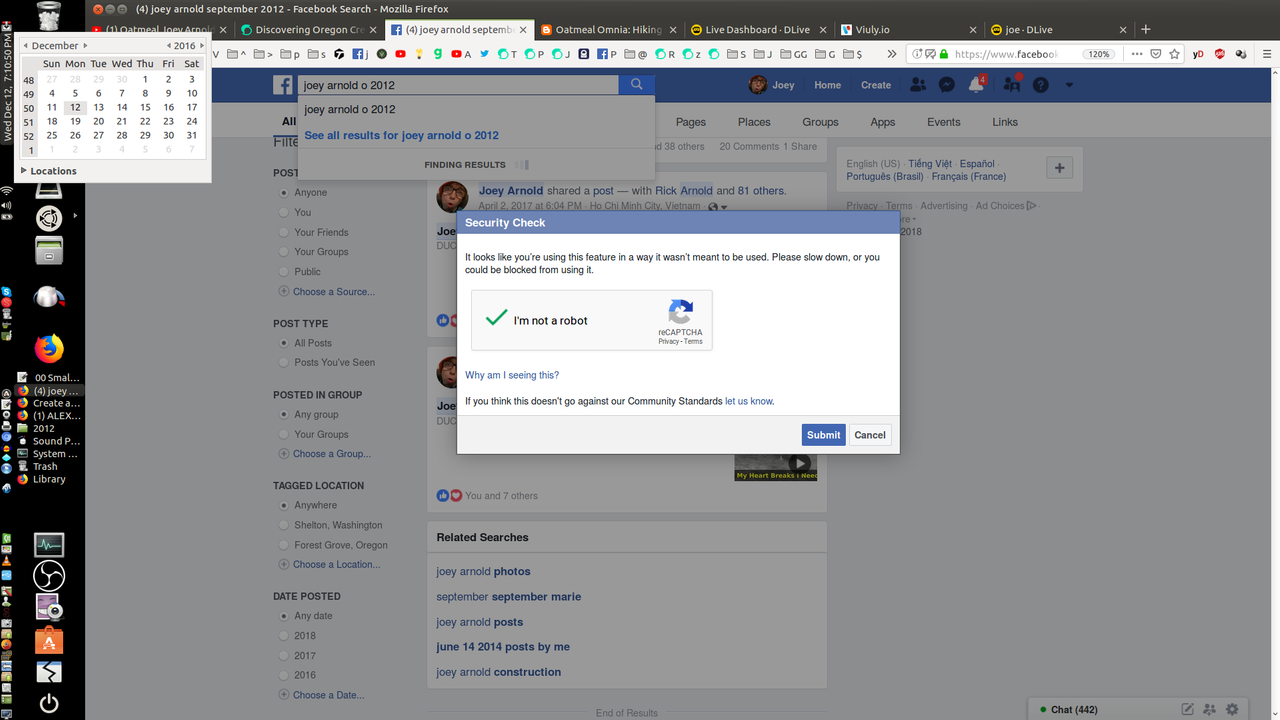Click Joey's profile avatar in header

point(759,85)
